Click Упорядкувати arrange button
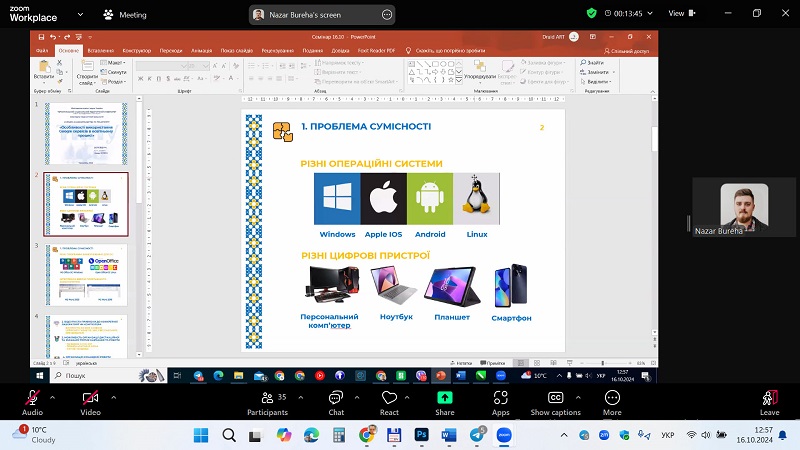Viewport: 800px width, 450px height. [x=480, y=71]
